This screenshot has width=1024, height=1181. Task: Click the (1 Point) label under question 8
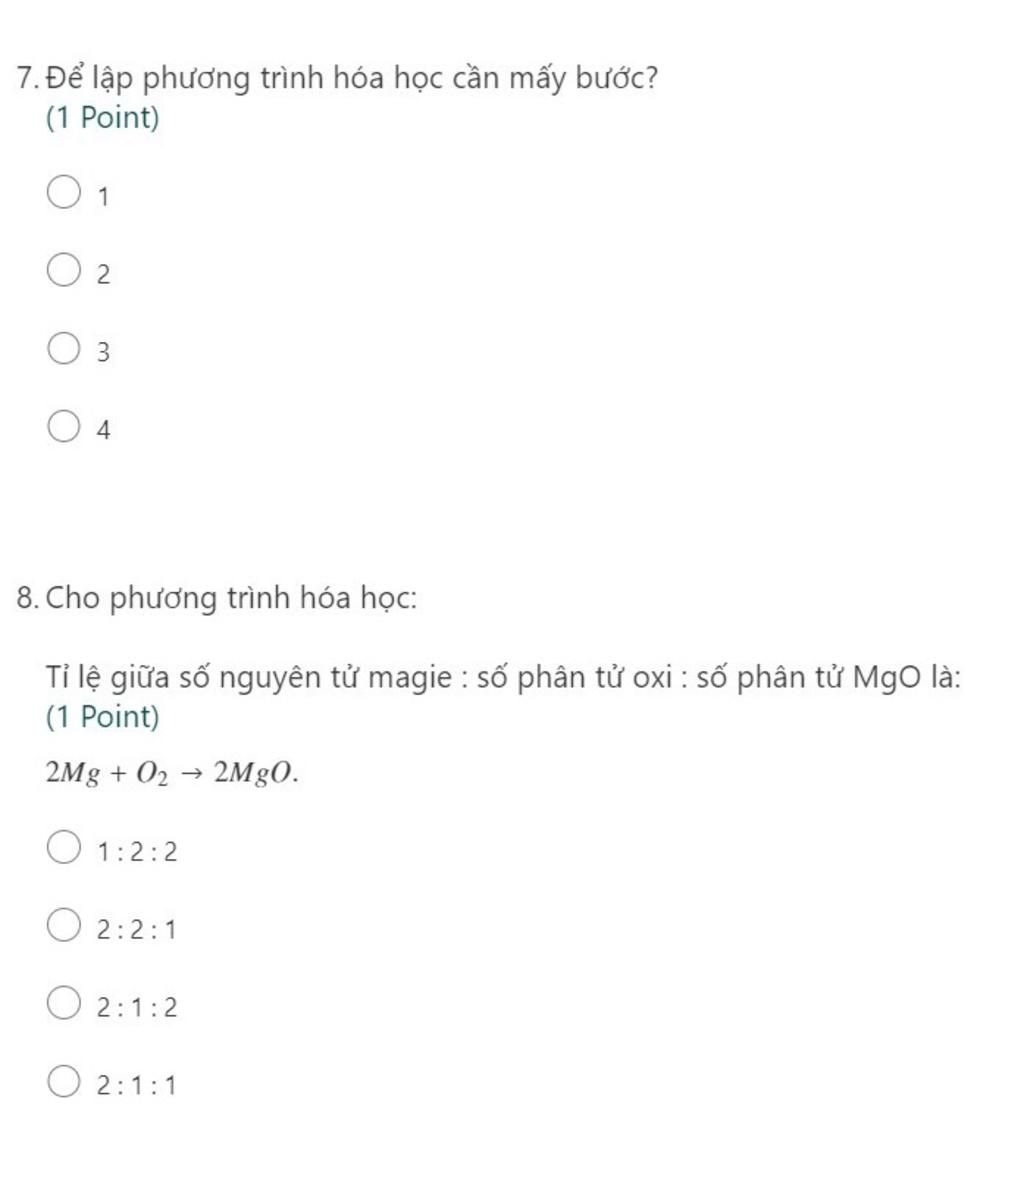pyautogui.click(x=102, y=716)
